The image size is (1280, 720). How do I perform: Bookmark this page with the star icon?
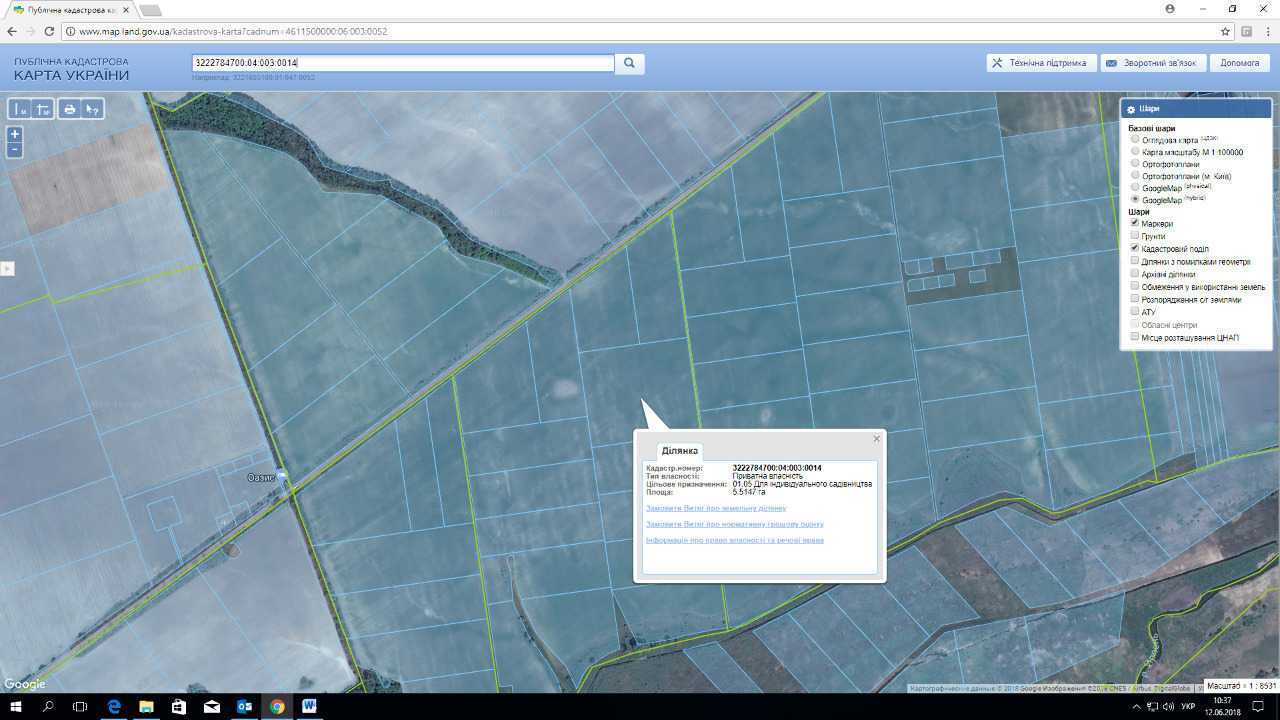pos(1225,31)
